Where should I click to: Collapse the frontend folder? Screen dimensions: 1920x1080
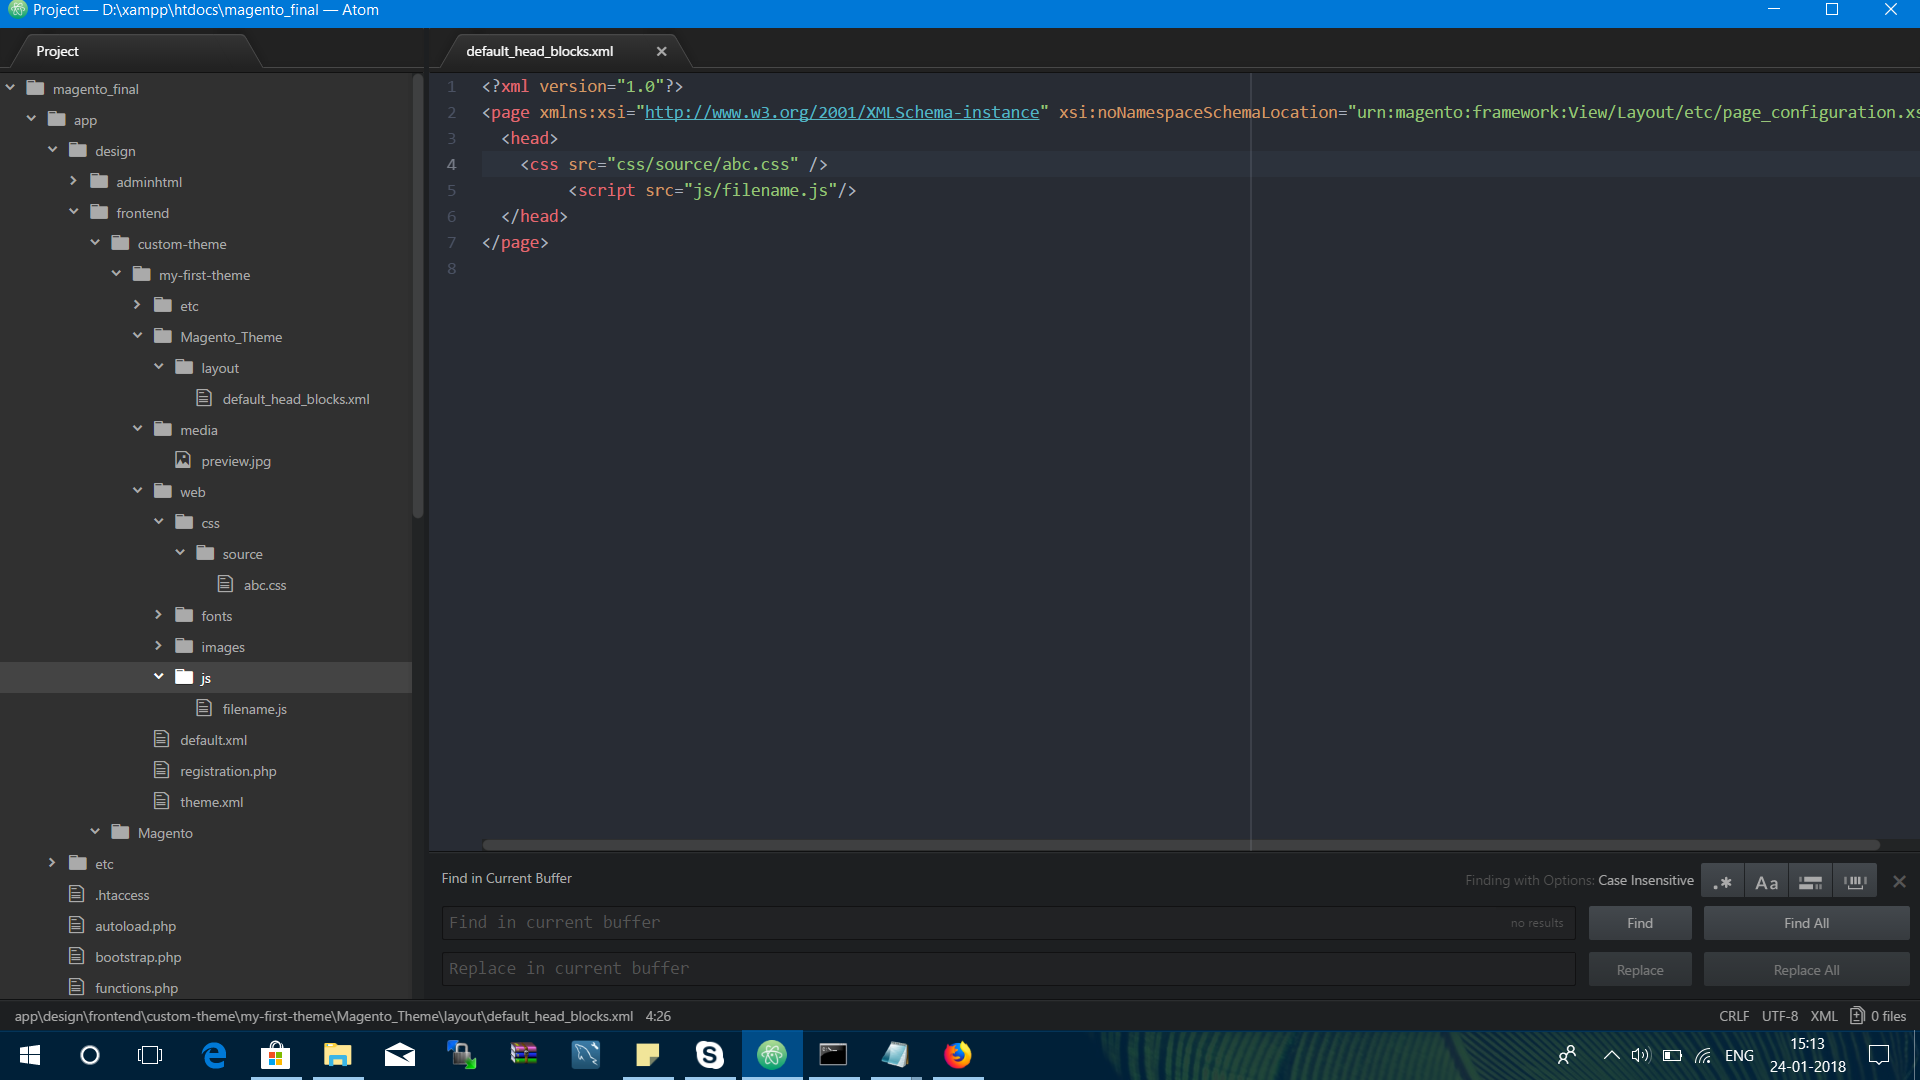click(73, 212)
